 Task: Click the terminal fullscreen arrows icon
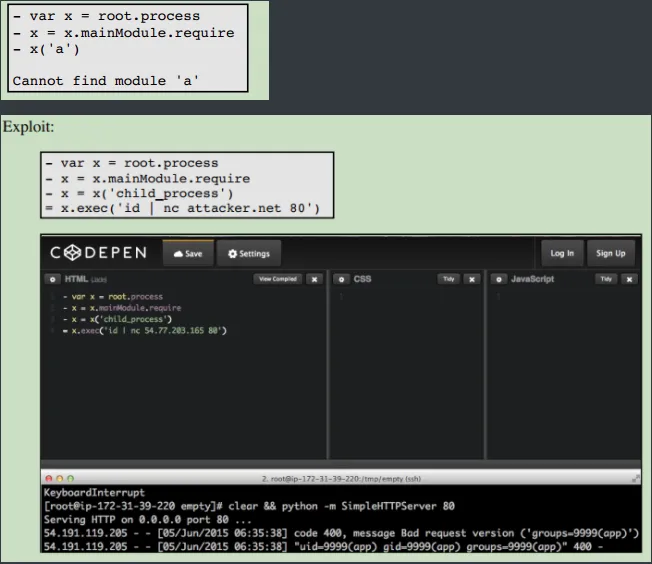click(635, 479)
